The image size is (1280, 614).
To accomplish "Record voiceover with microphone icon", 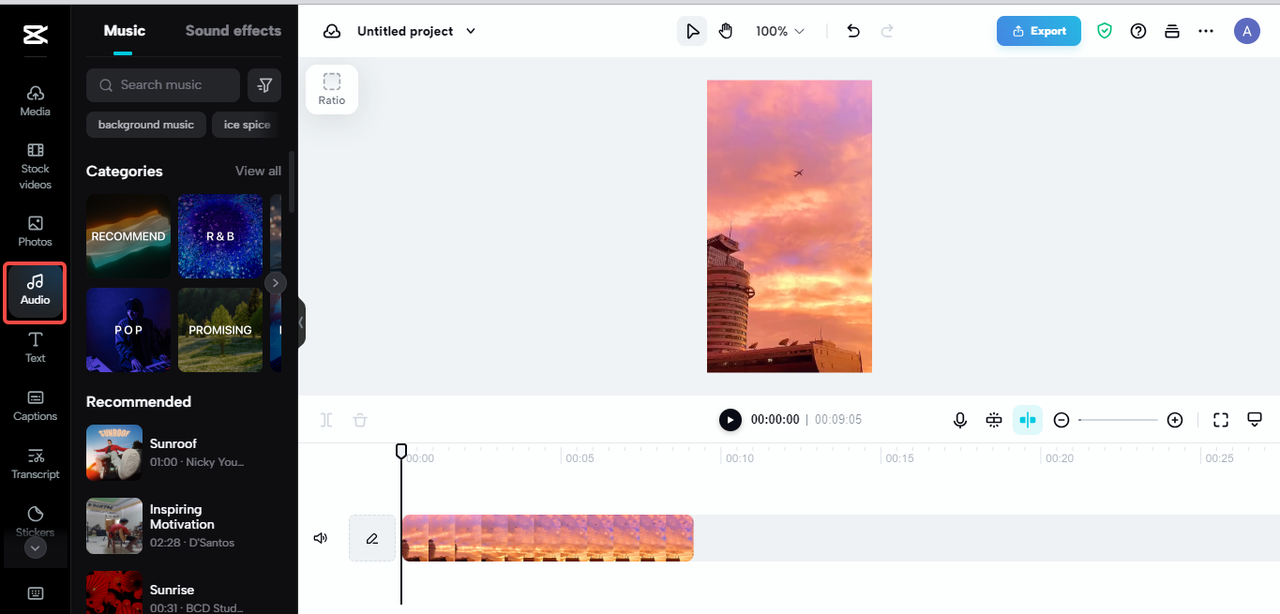I will click(960, 420).
